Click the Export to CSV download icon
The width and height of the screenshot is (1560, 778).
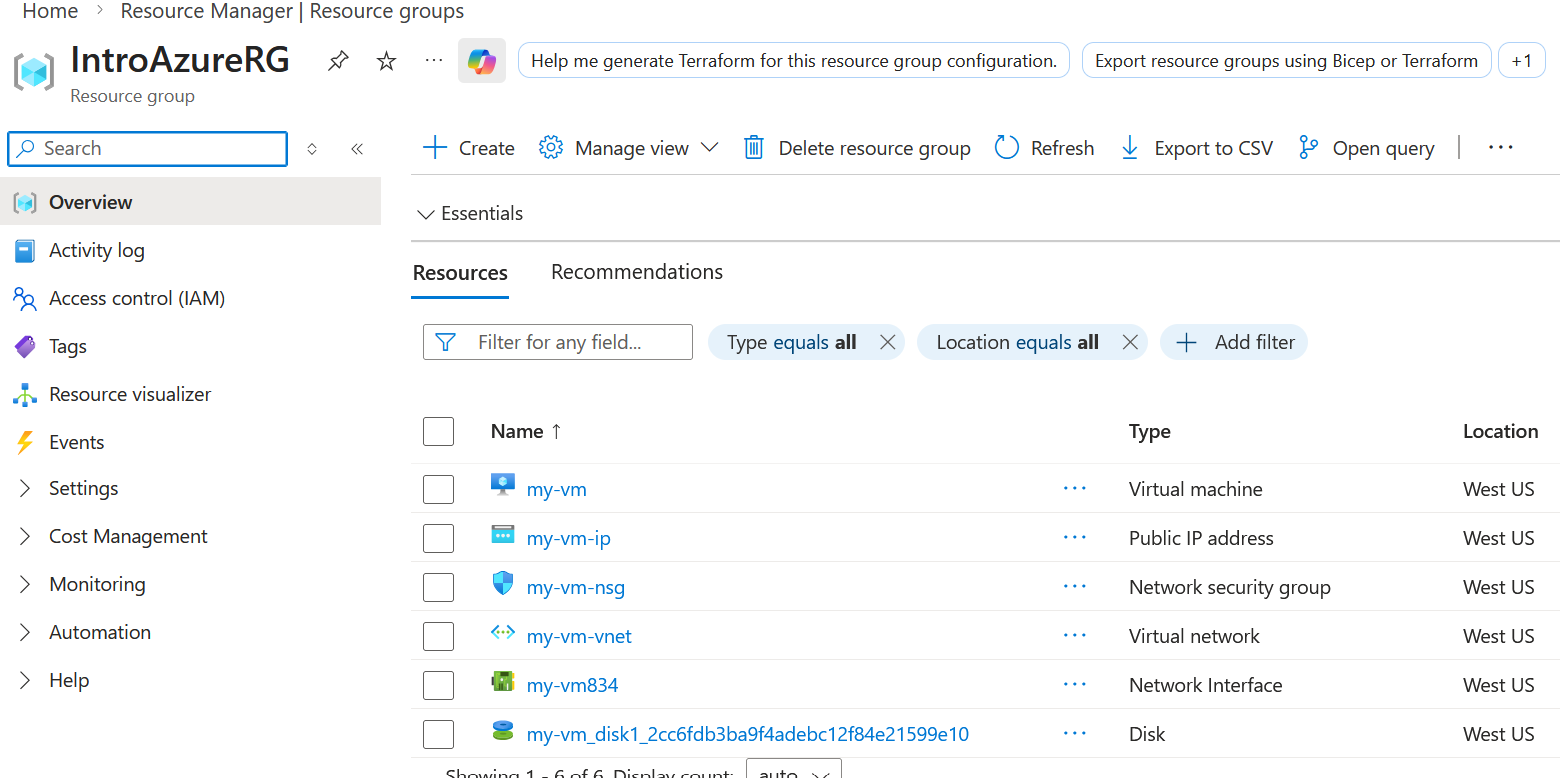click(x=1130, y=148)
